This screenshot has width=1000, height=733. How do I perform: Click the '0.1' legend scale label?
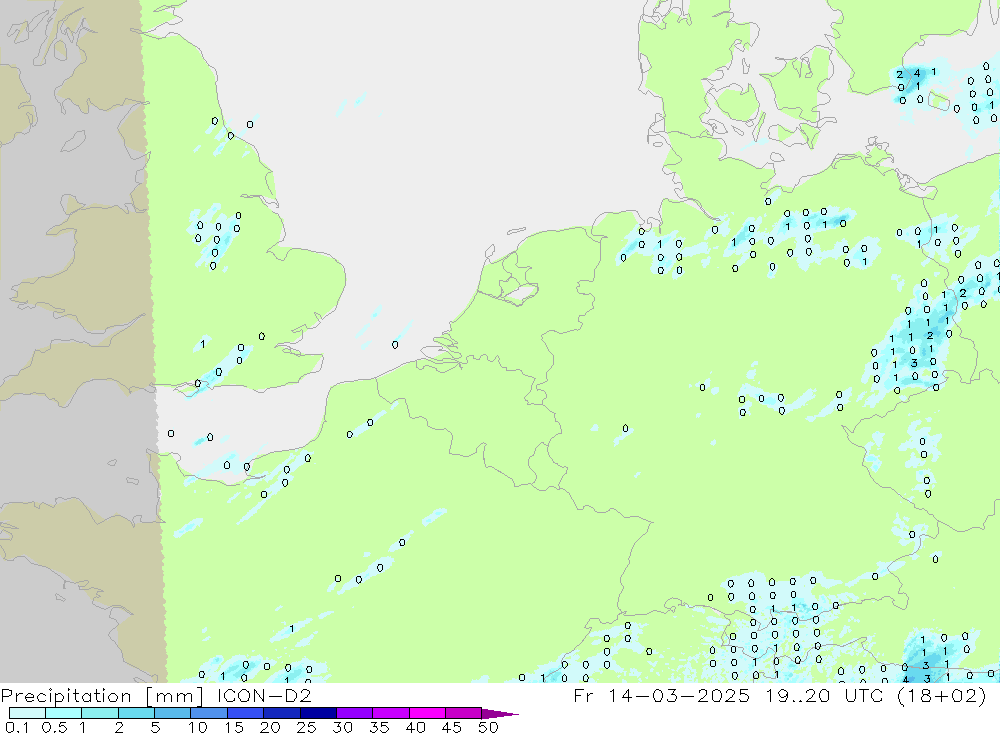17,727
